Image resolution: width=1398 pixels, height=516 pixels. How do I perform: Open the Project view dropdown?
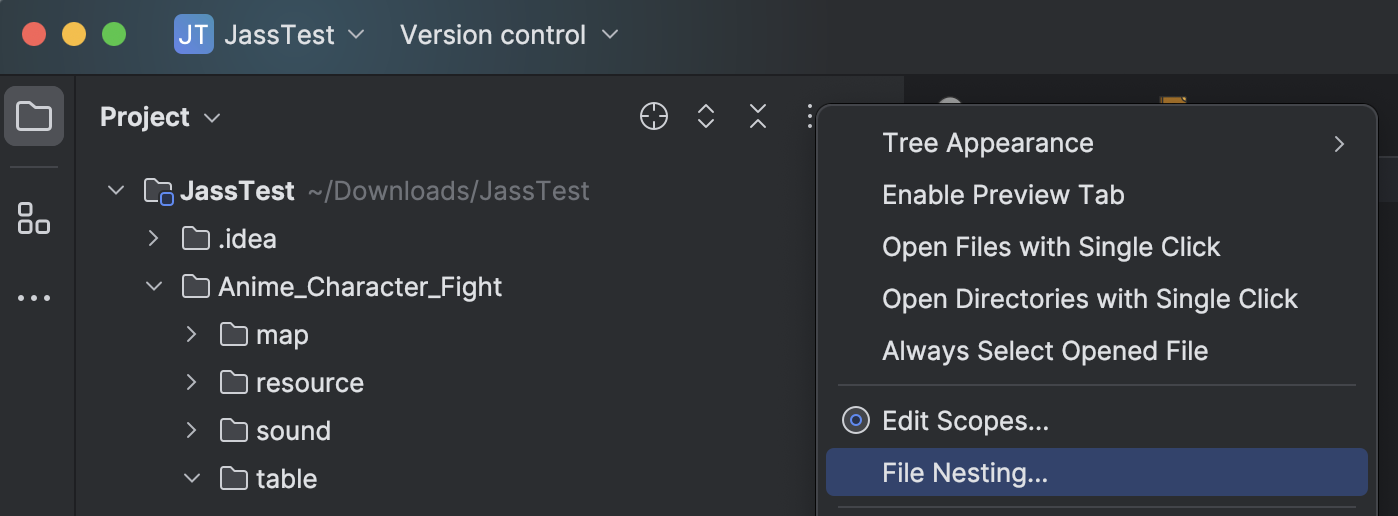(x=160, y=117)
